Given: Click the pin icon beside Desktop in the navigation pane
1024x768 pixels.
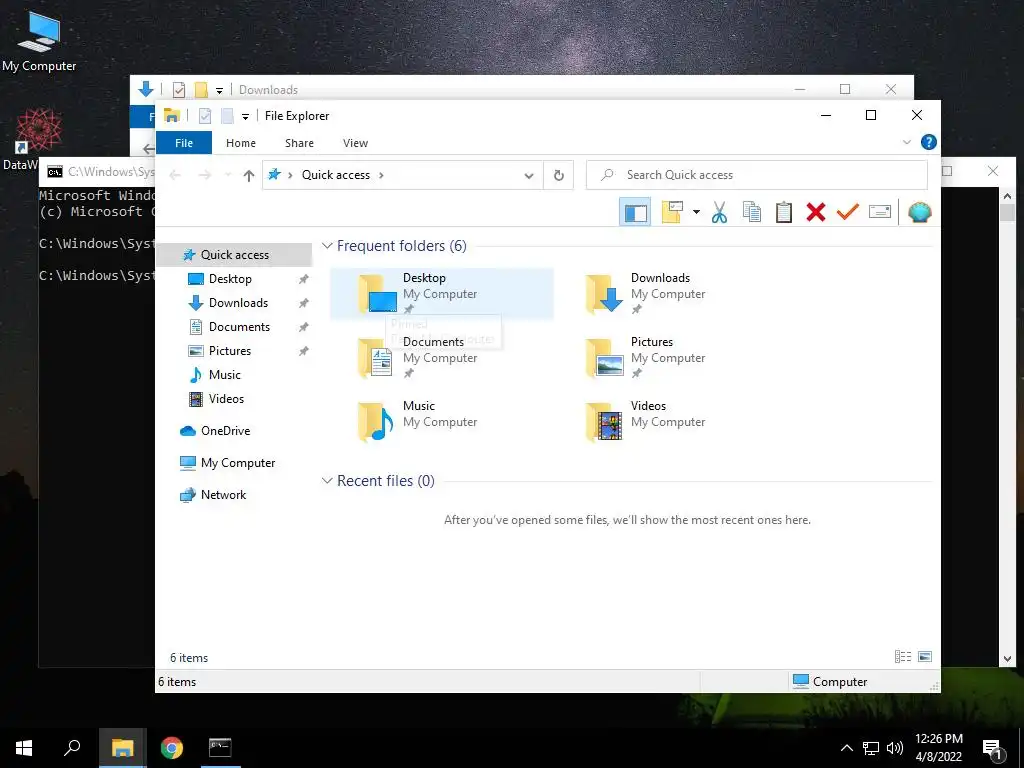Looking at the screenshot, I should (304, 279).
